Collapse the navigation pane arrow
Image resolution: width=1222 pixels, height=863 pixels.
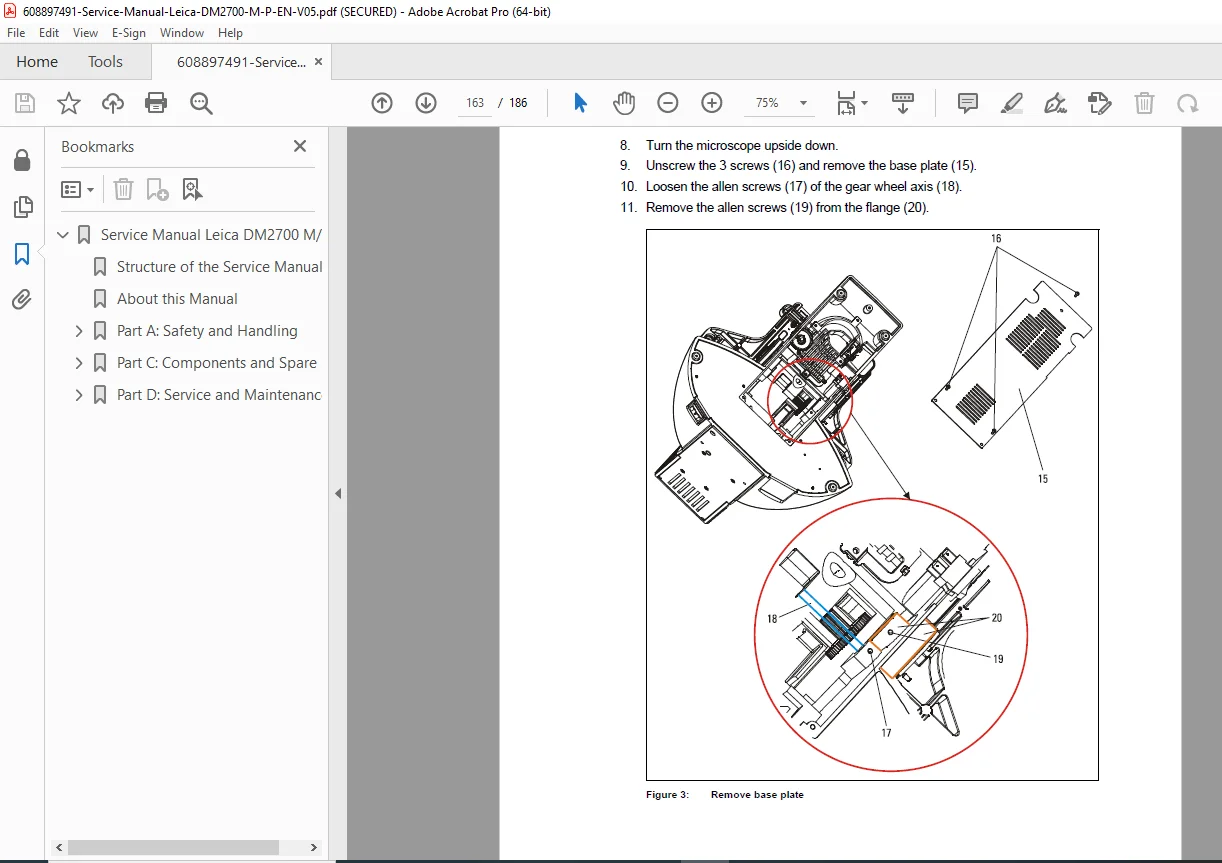tap(338, 494)
